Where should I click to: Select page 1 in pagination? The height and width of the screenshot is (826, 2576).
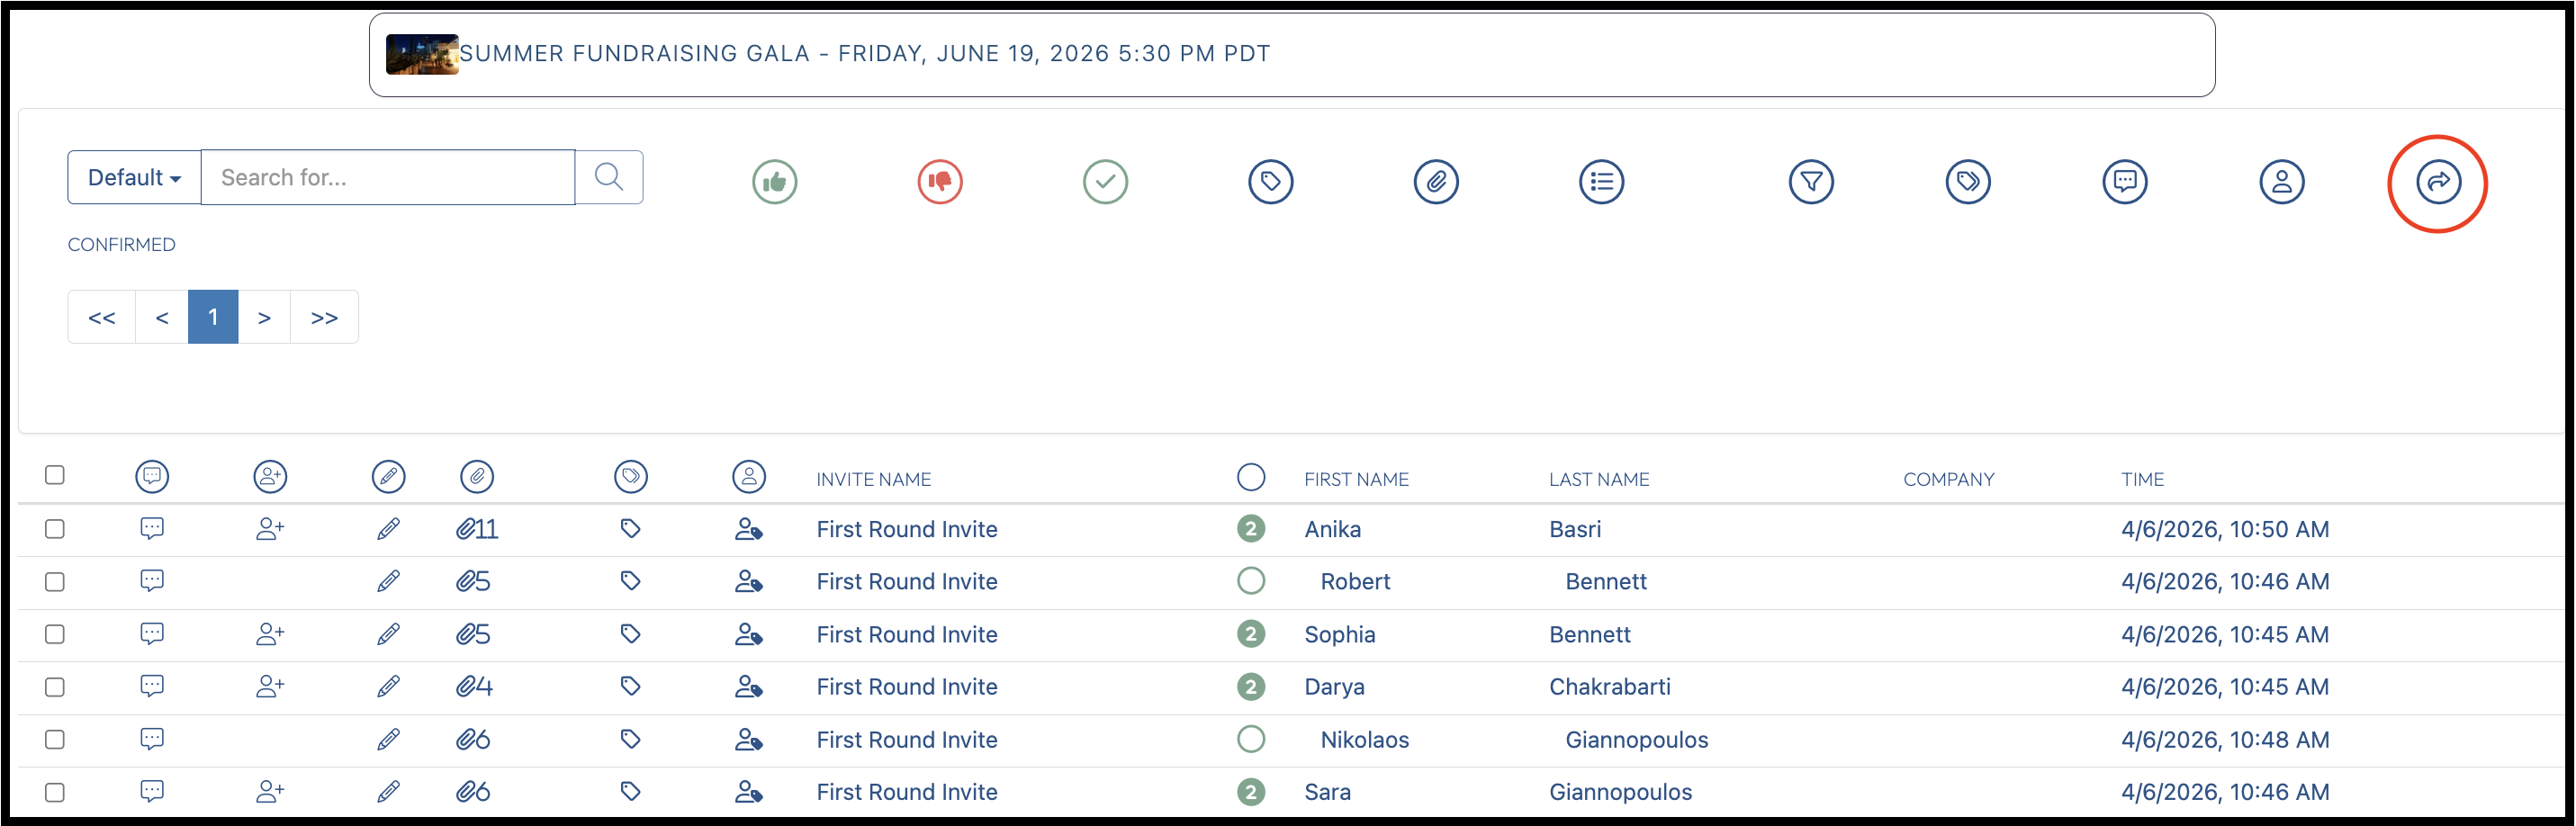[213, 317]
